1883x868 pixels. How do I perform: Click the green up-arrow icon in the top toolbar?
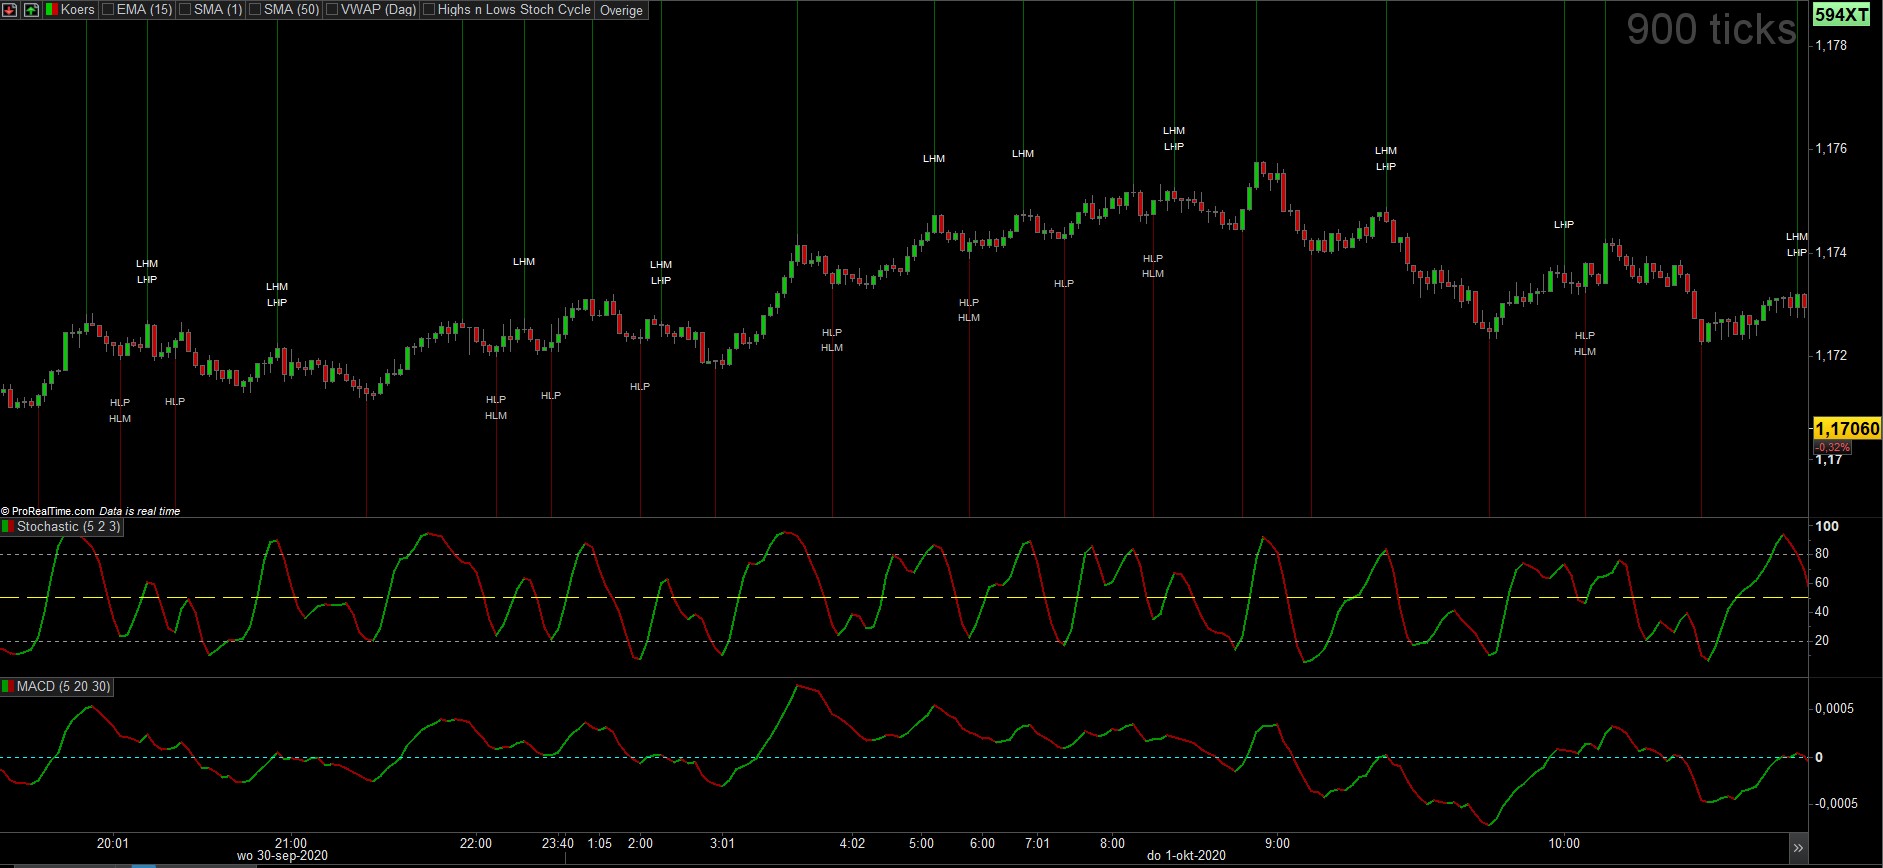point(31,10)
